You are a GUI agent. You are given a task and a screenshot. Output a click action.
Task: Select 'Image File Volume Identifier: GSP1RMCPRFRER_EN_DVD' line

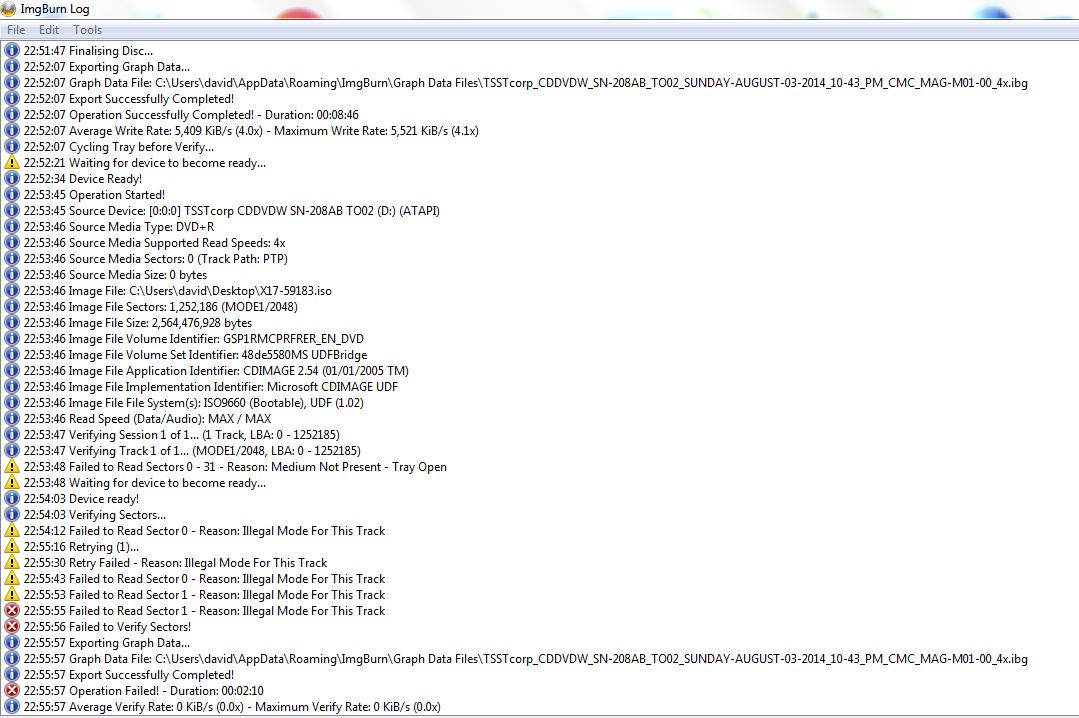tap(194, 339)
